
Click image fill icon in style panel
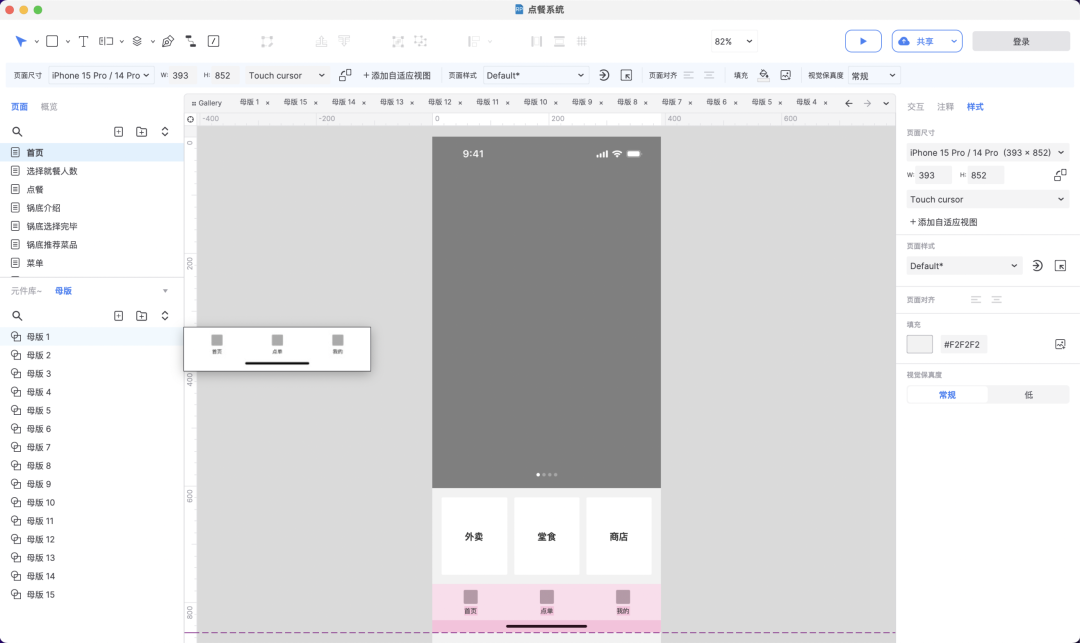(1060, 344)
